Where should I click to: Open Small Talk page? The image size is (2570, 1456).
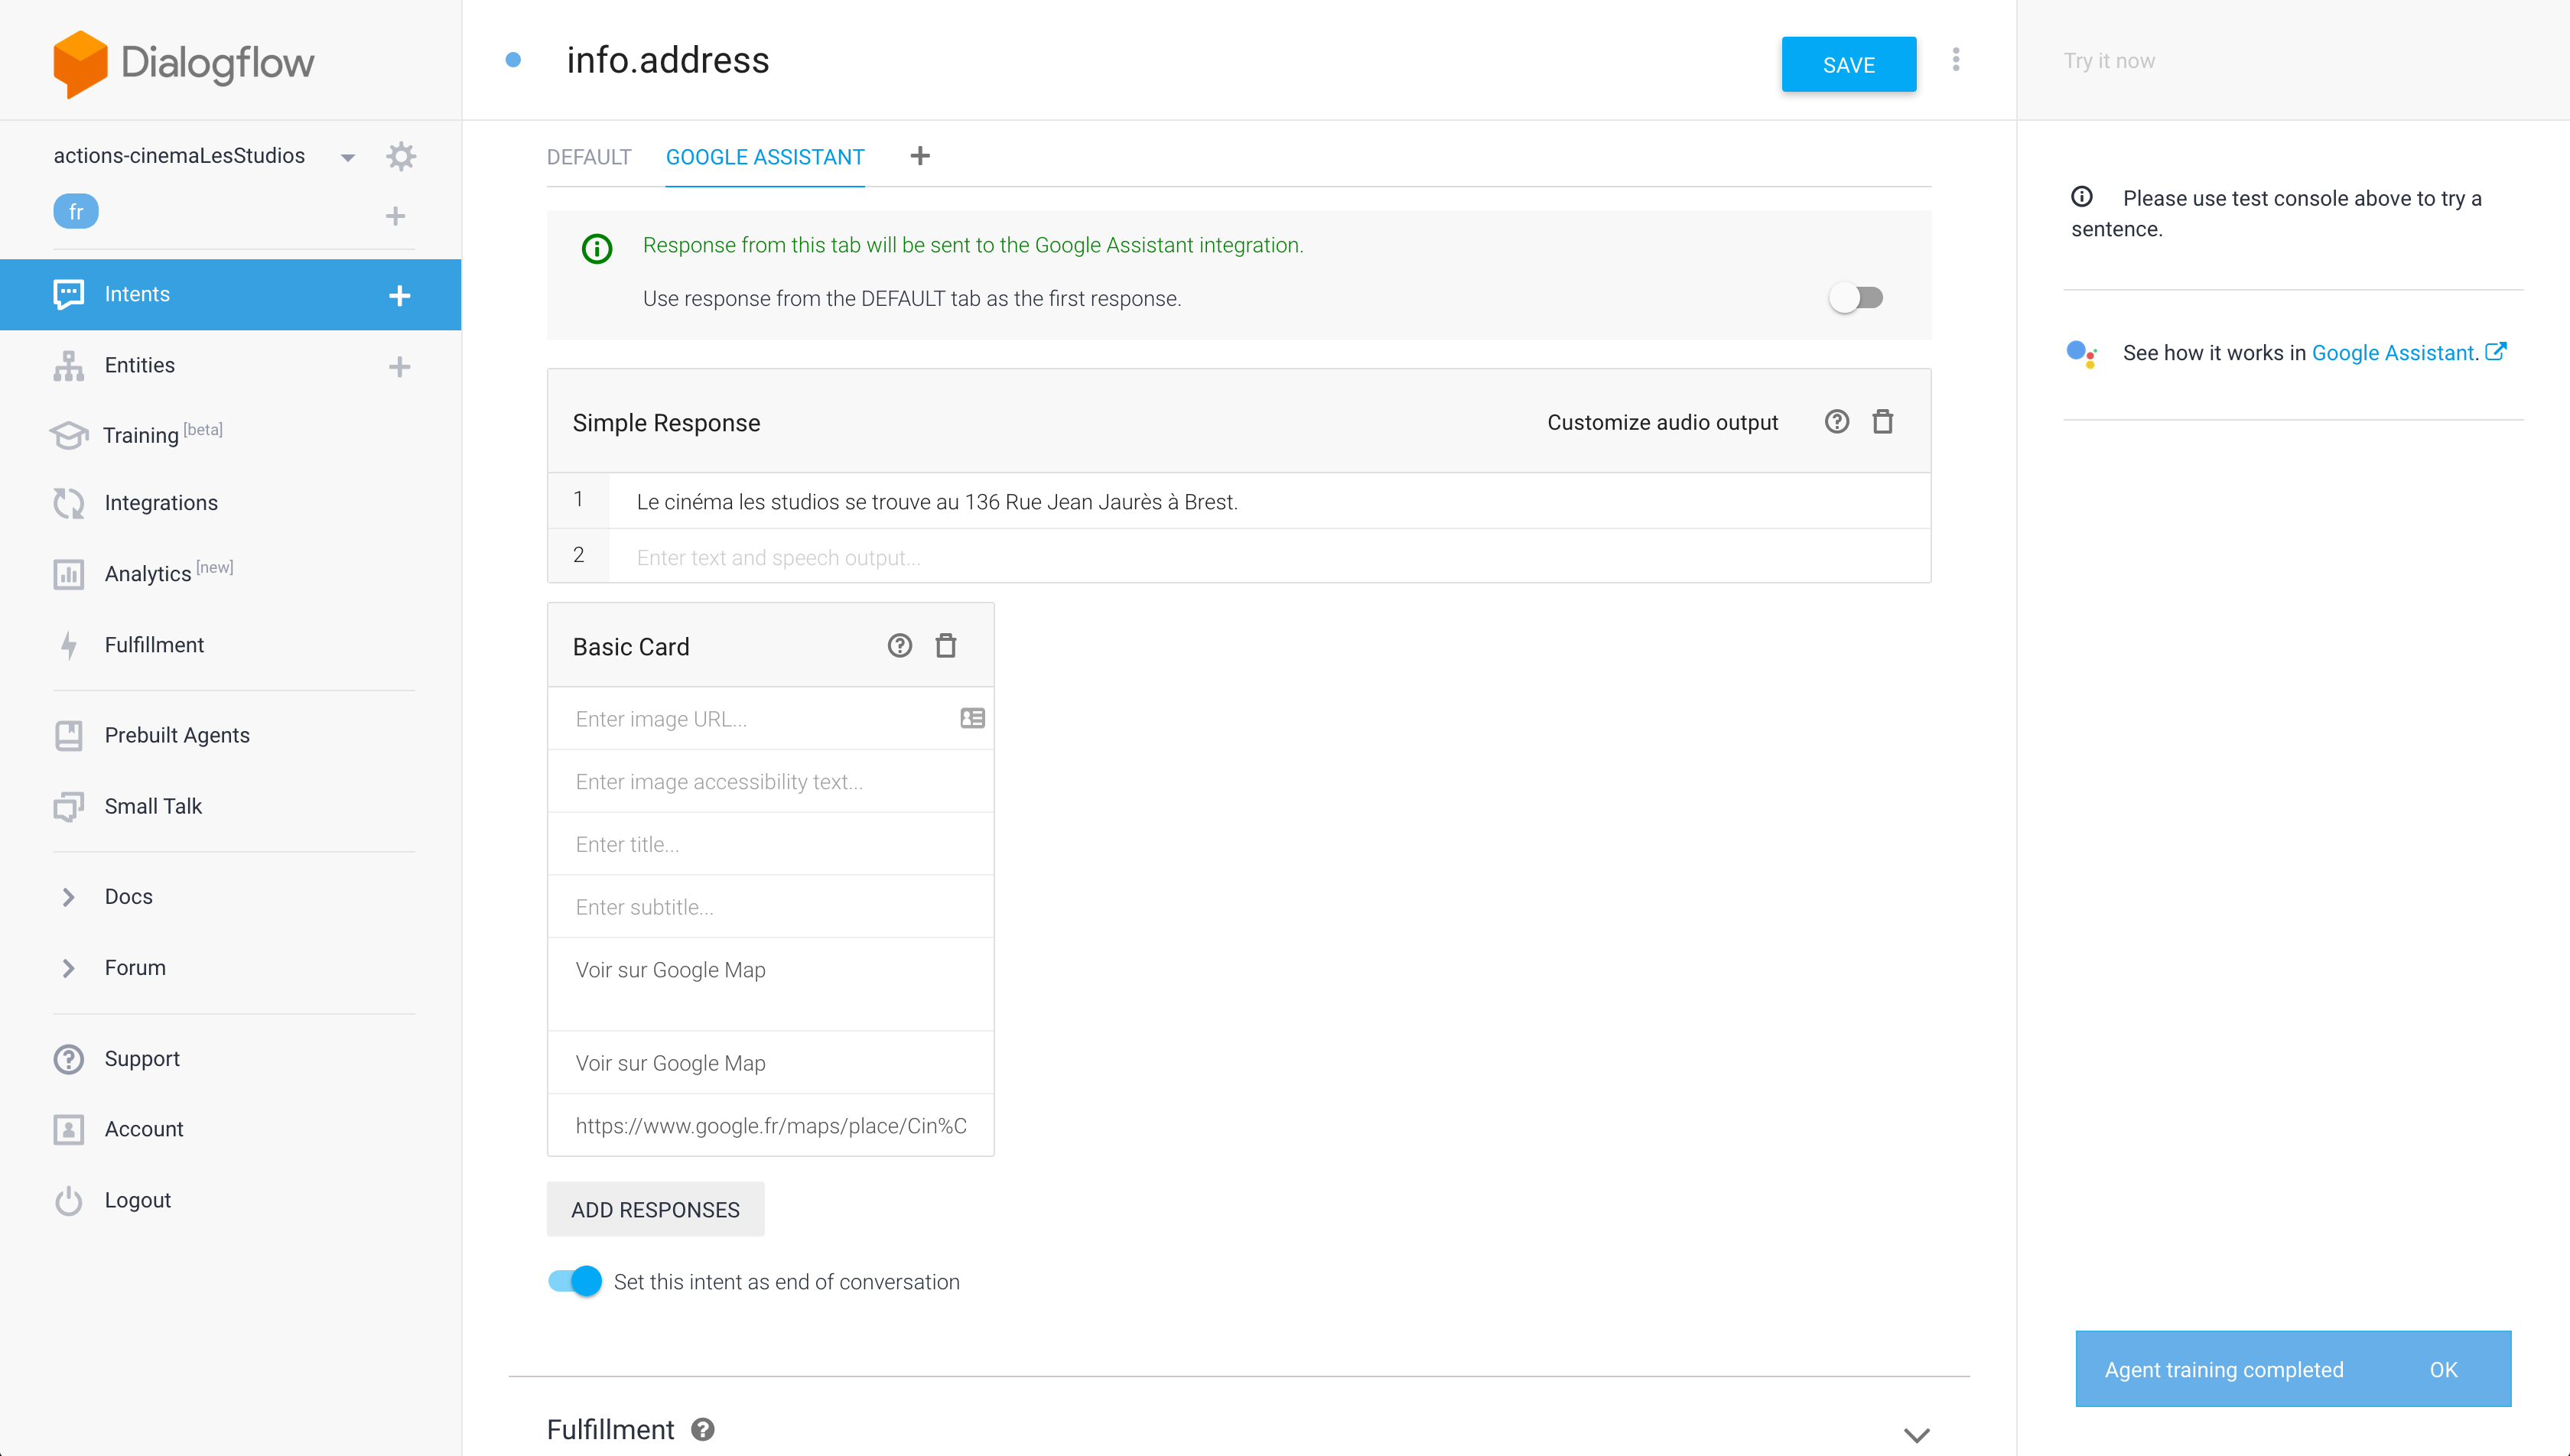[153, 806]
